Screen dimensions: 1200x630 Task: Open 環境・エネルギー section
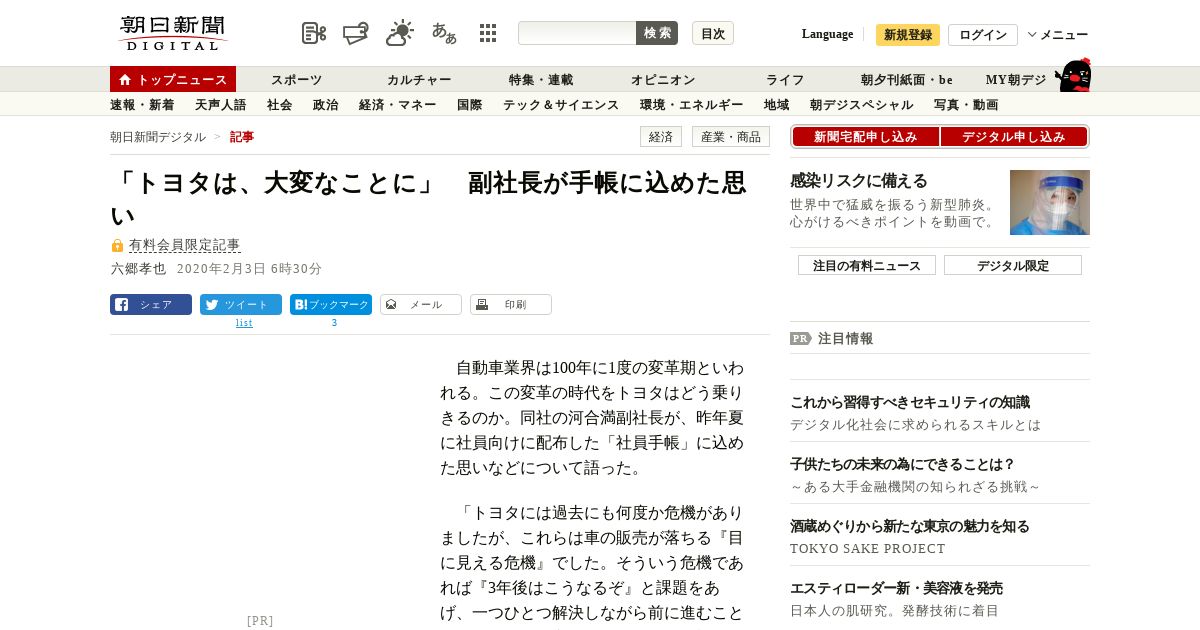coord(691,105)
